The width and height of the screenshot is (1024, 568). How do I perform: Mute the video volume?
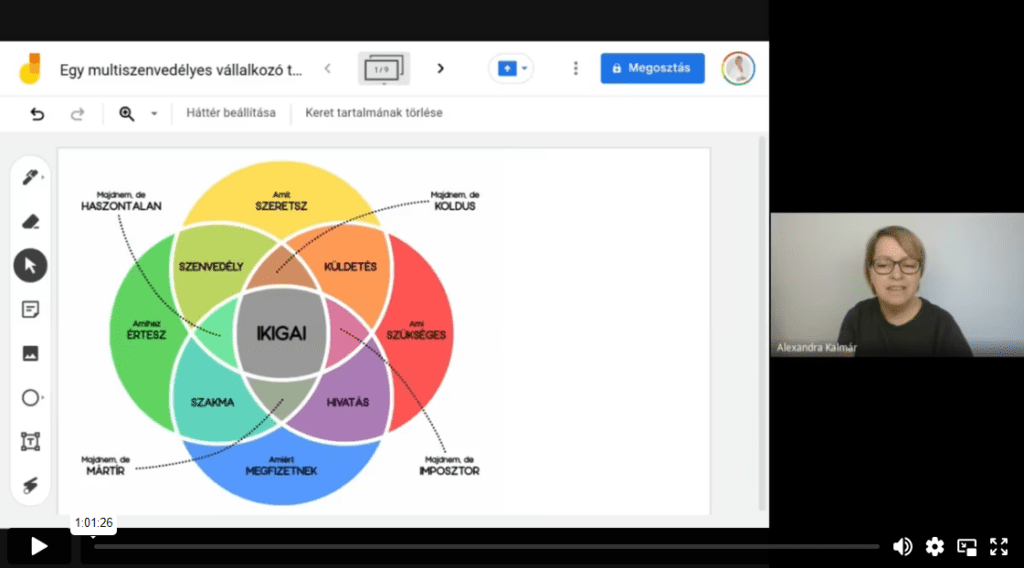coord(902,546)
